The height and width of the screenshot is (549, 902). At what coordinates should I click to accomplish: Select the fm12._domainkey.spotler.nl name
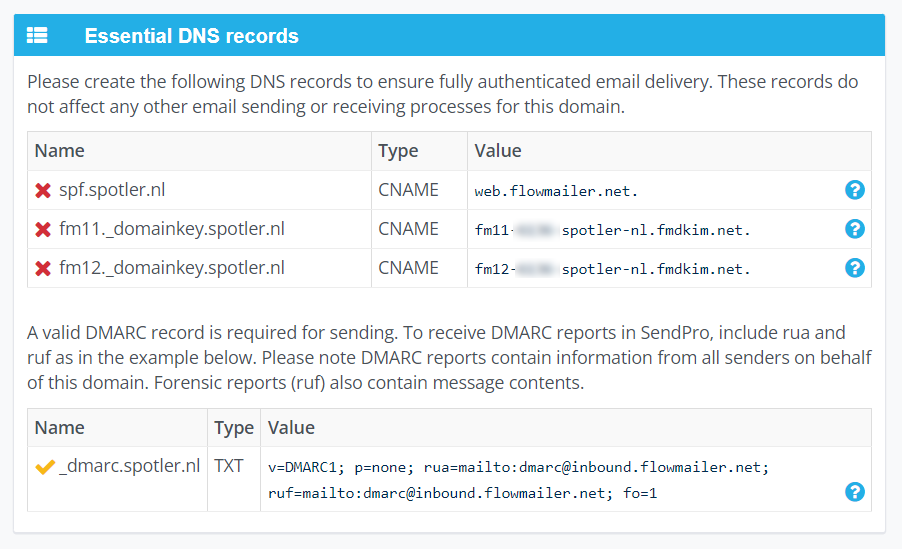point(172,268)
